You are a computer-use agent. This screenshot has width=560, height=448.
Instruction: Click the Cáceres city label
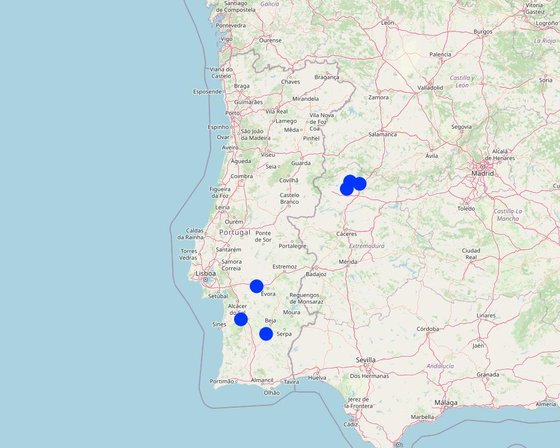(346, 234)
